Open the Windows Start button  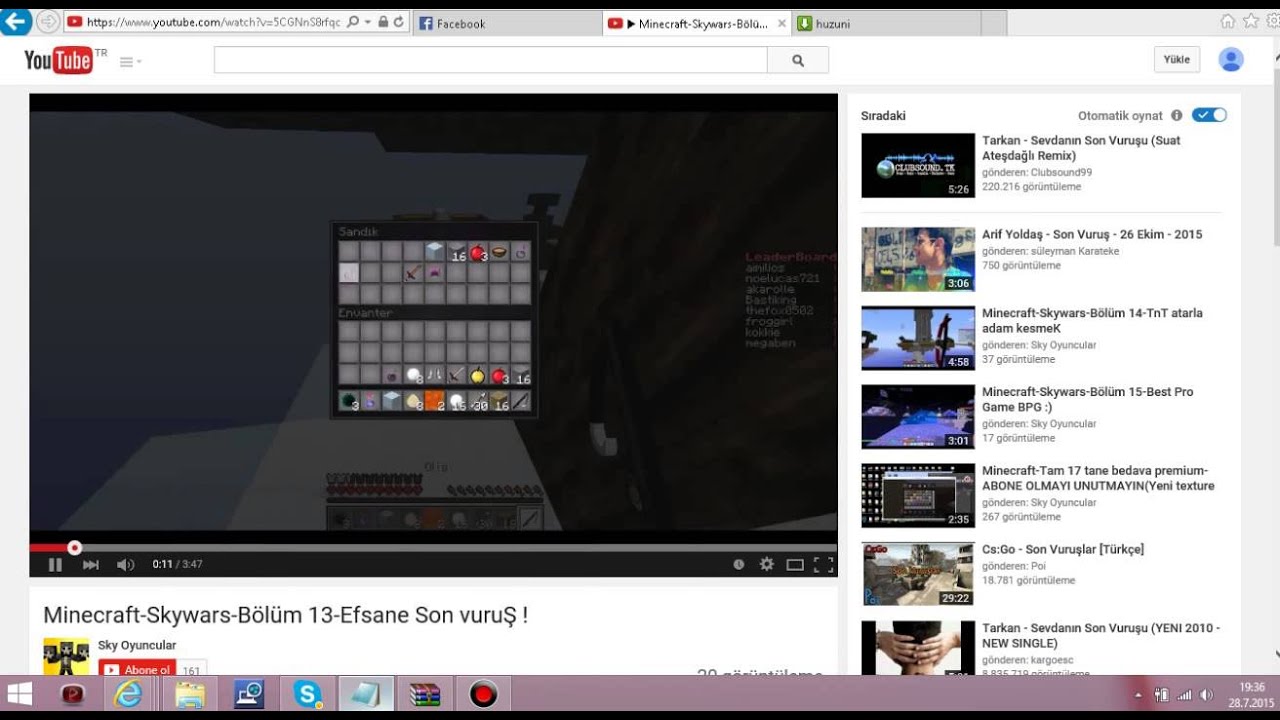pyautogui.click(x=20, y=694)
